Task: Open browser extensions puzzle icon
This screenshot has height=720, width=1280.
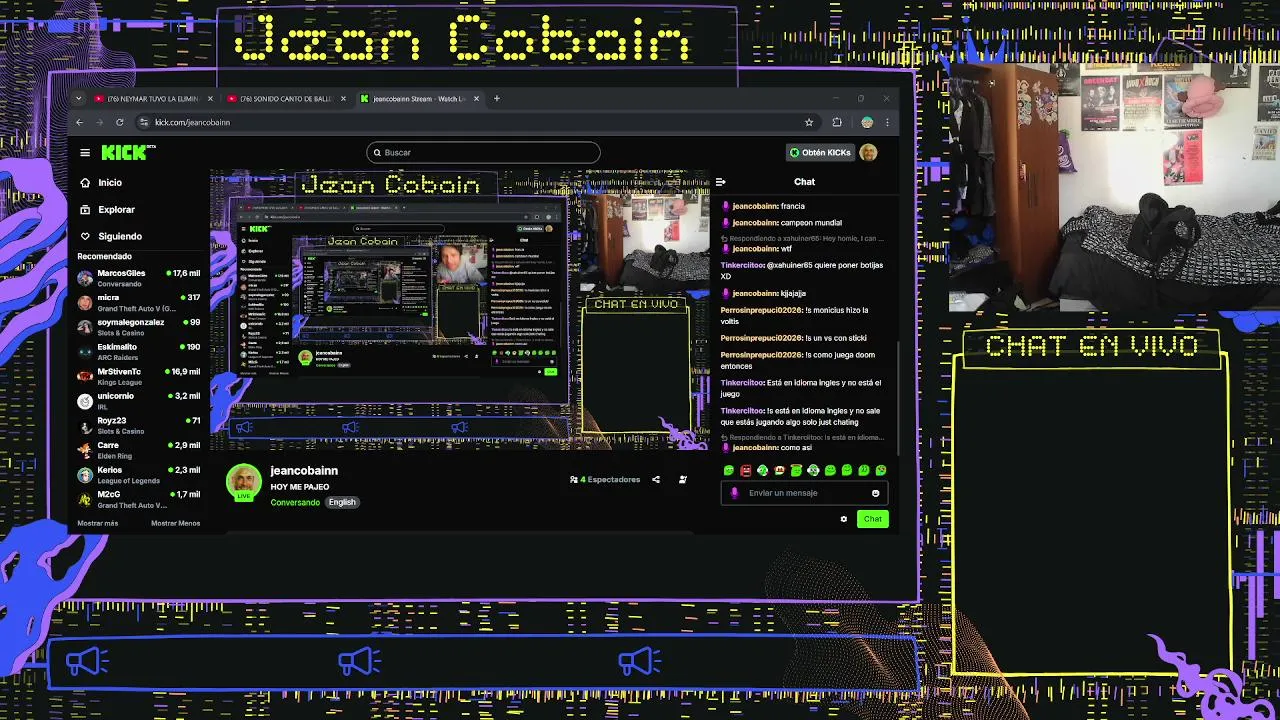Action: coord(837,123)
